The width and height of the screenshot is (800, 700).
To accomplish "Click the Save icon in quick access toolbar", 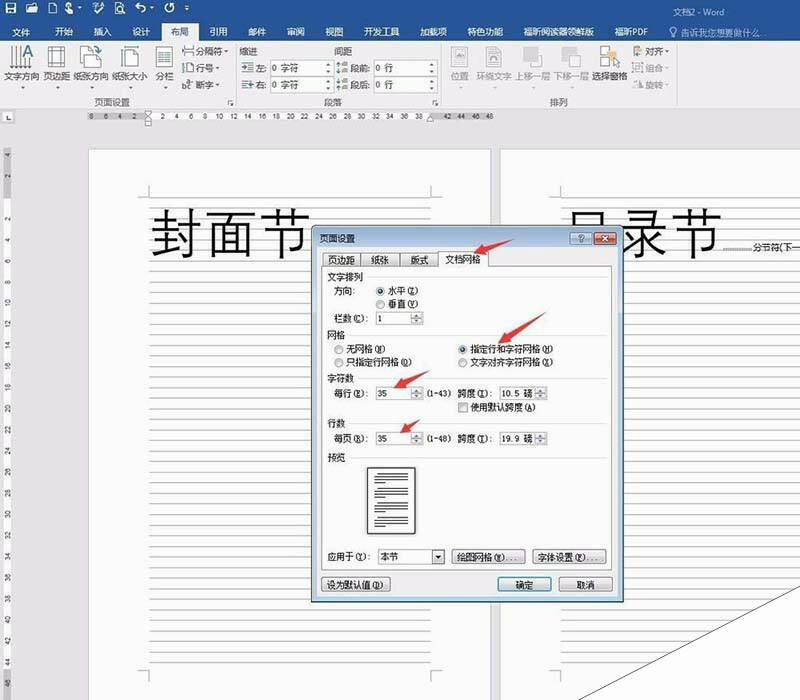I will 10,8.
